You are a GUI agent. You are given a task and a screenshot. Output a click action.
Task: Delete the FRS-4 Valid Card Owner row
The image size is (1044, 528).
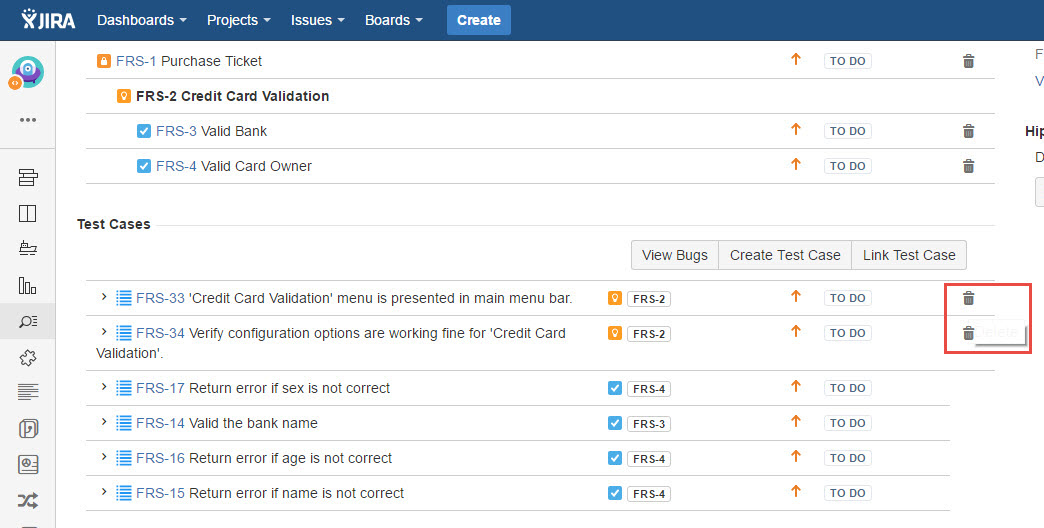[x=969, y=166]
